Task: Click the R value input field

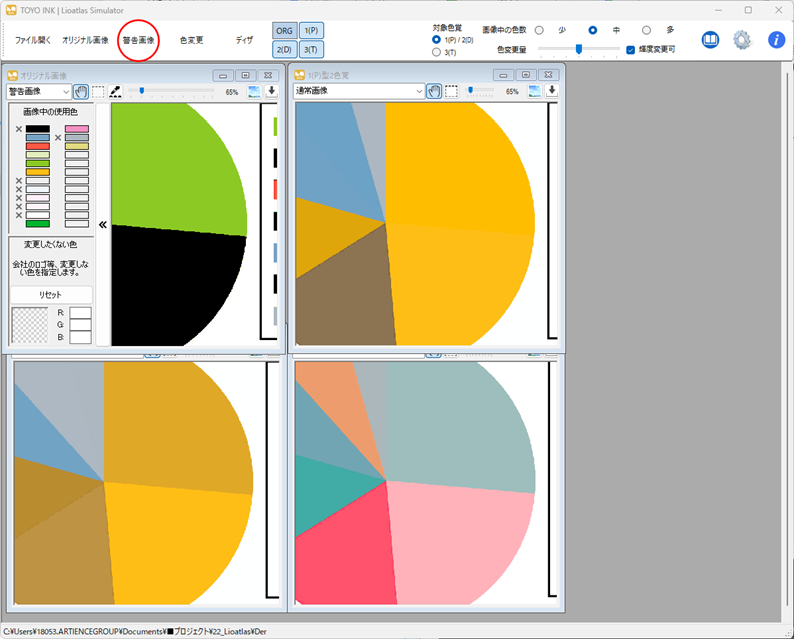Action: 80,313
